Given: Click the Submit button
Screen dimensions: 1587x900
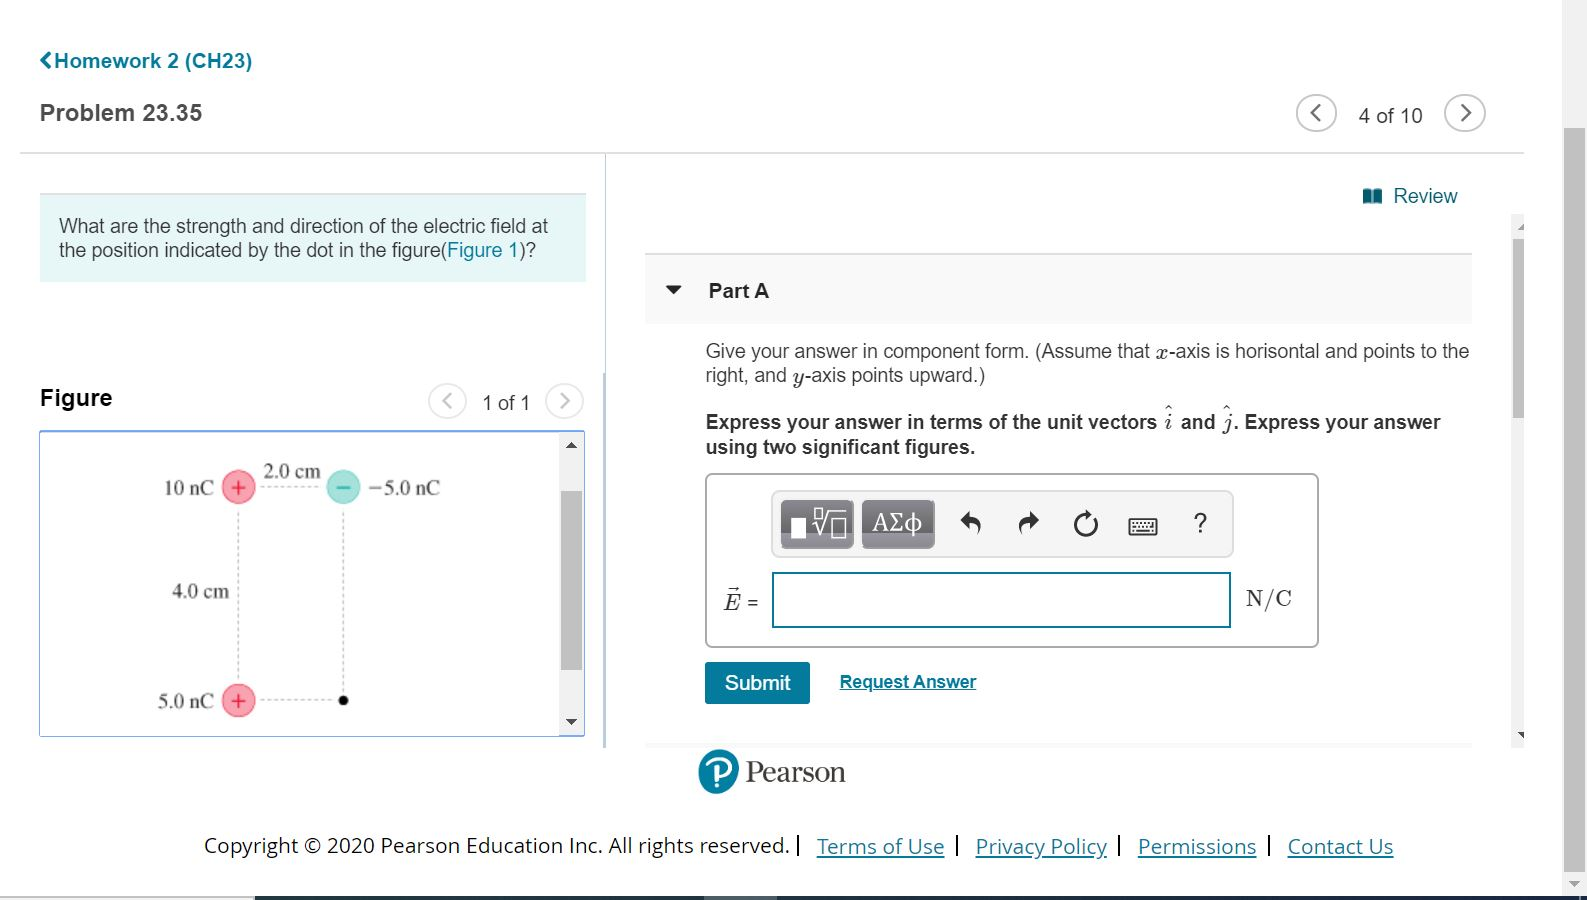Looking at the screenshot, I should (757, 683).
